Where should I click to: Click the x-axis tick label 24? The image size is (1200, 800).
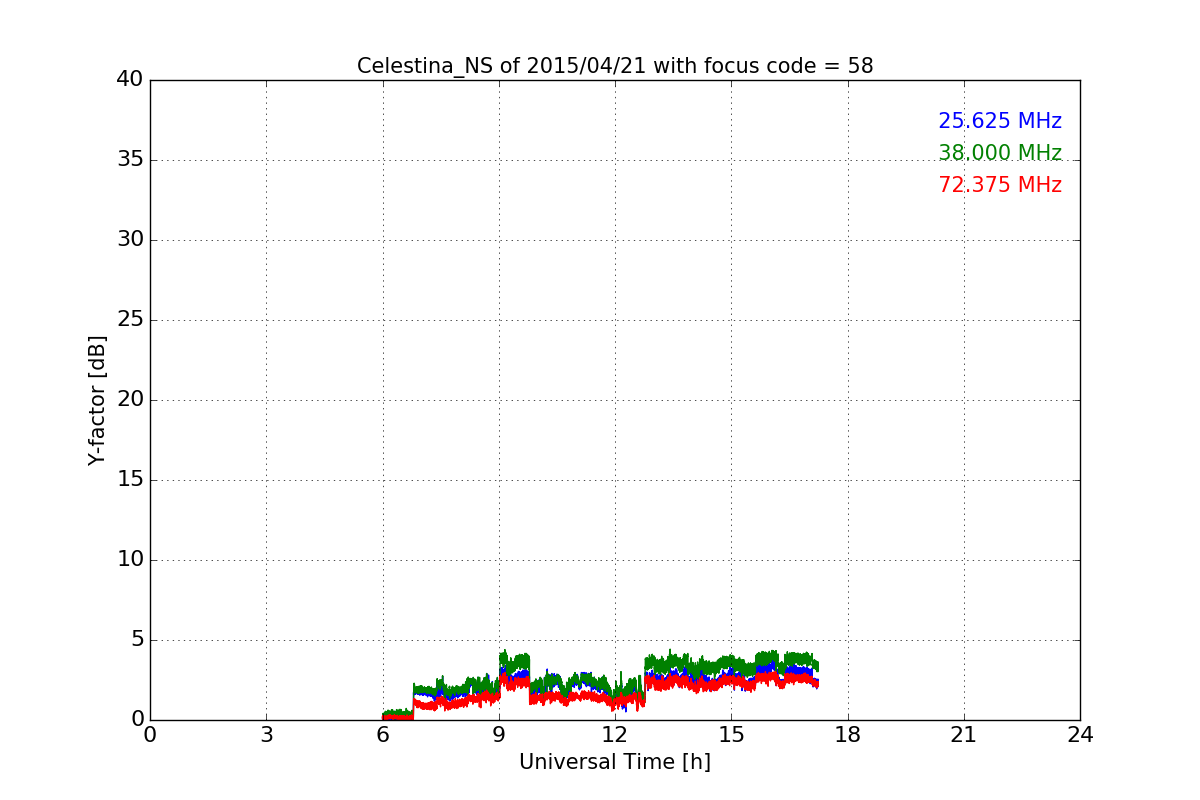pyautogui.click(x=1080, y=735)
